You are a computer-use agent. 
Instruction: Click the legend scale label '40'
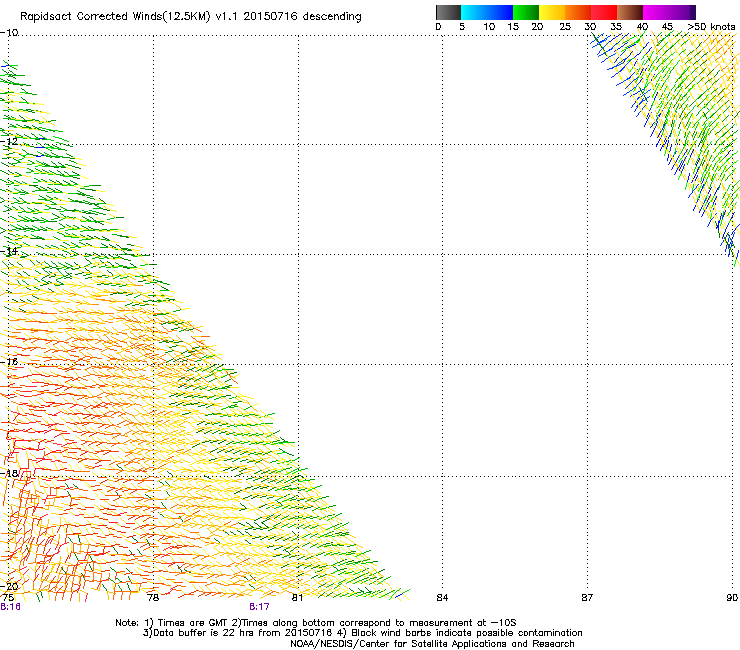tap(642, 27)
